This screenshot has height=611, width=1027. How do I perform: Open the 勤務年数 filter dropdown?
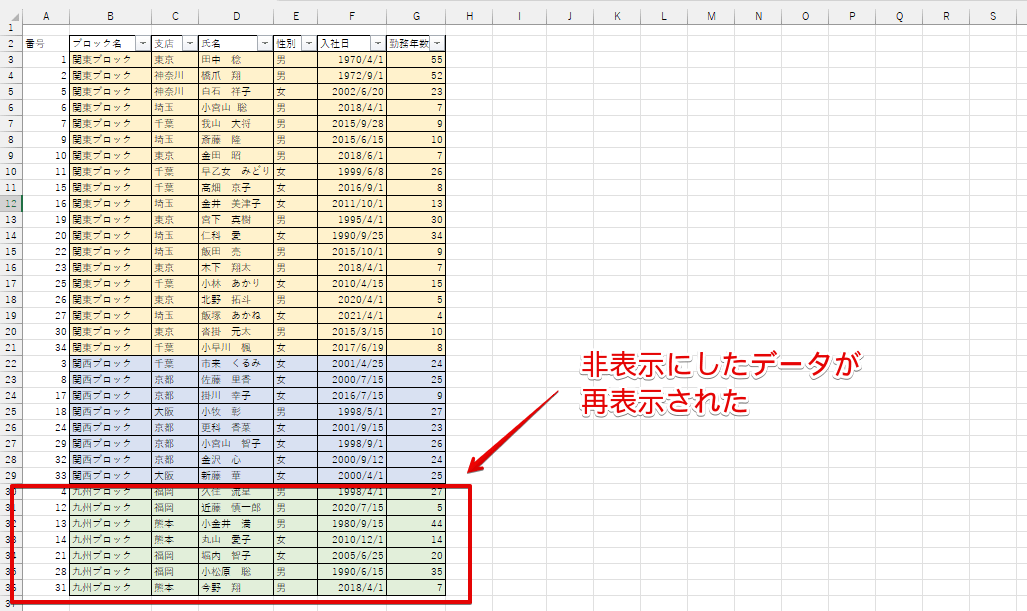(437, 43)
